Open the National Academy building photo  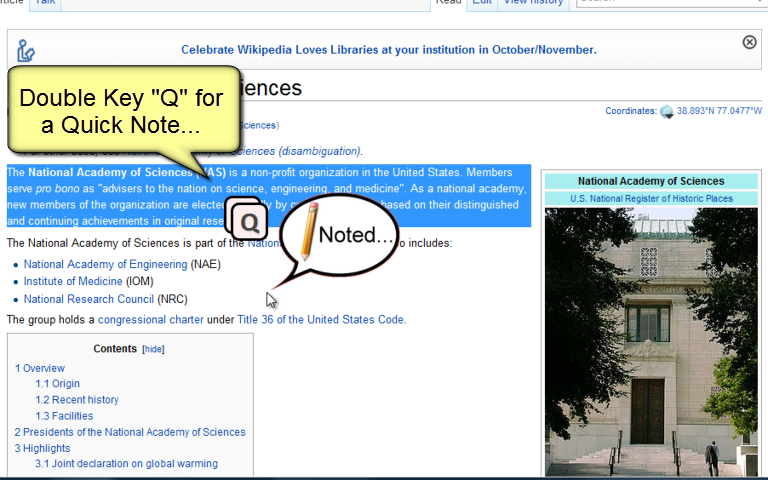(x=651, y=341)
